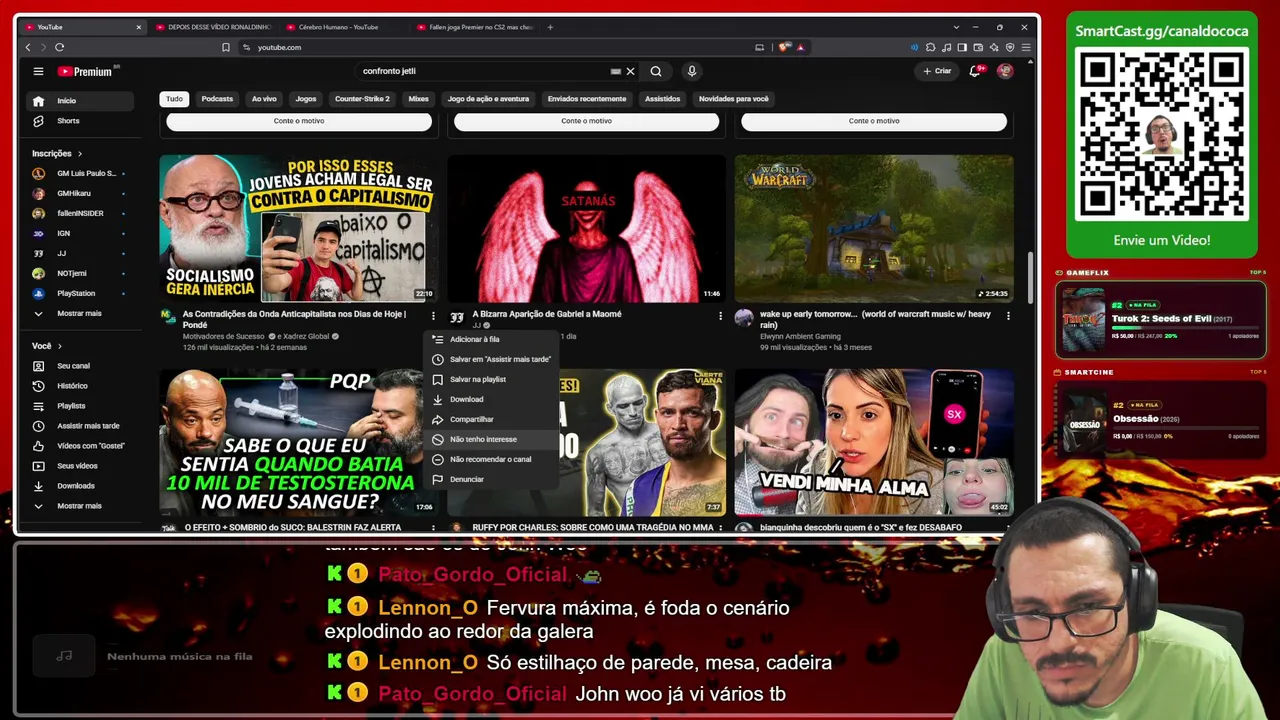The width and height of the screenshot is (1280, 720).
Task: Select the Jogo de ação e aventura chip
Action: coord(488,99)
